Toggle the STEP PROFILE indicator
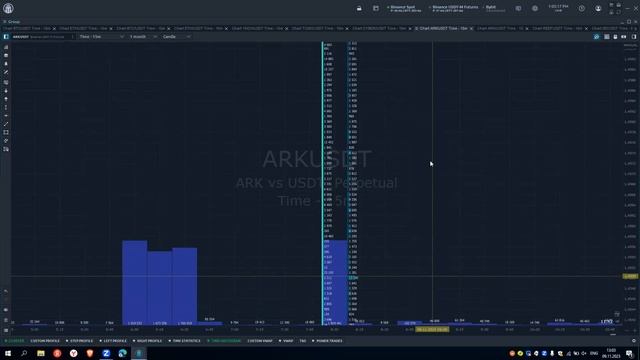Screen dimensions: 640x360 [x=80, y=341]
